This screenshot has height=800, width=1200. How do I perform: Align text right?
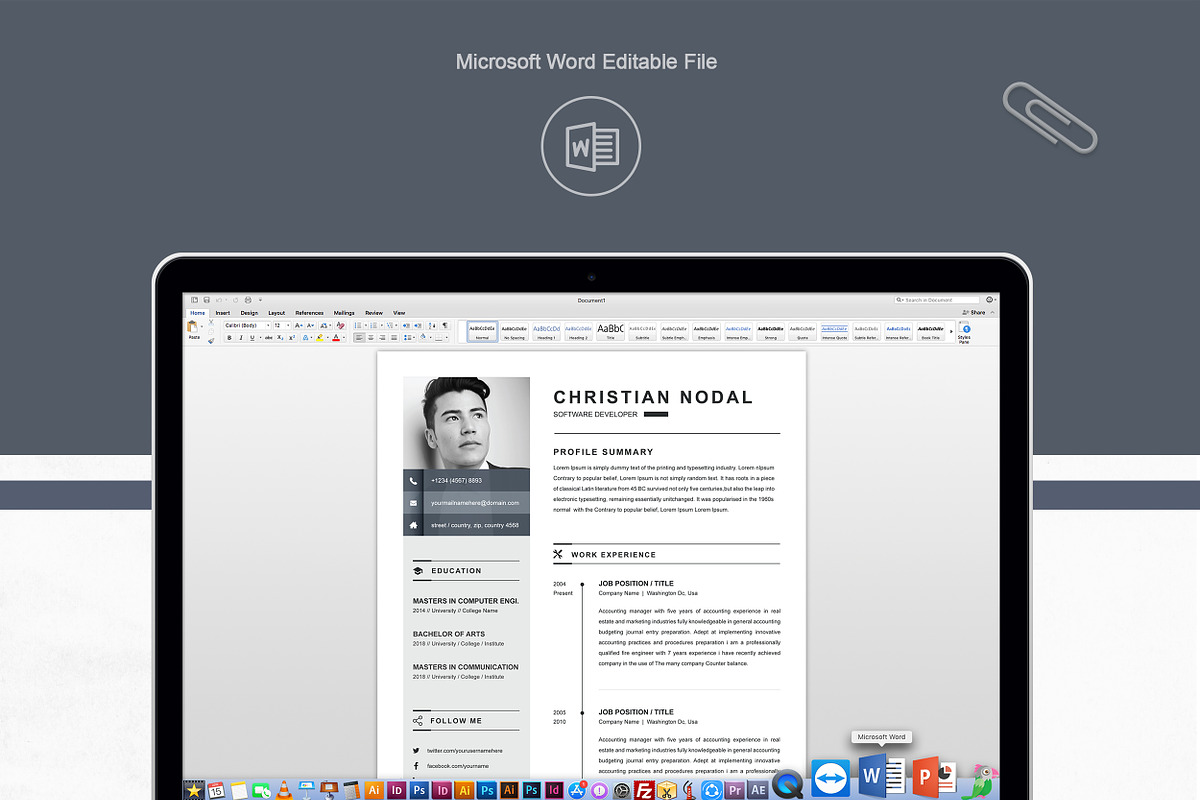pyautogui.click(x=382, y=338)
